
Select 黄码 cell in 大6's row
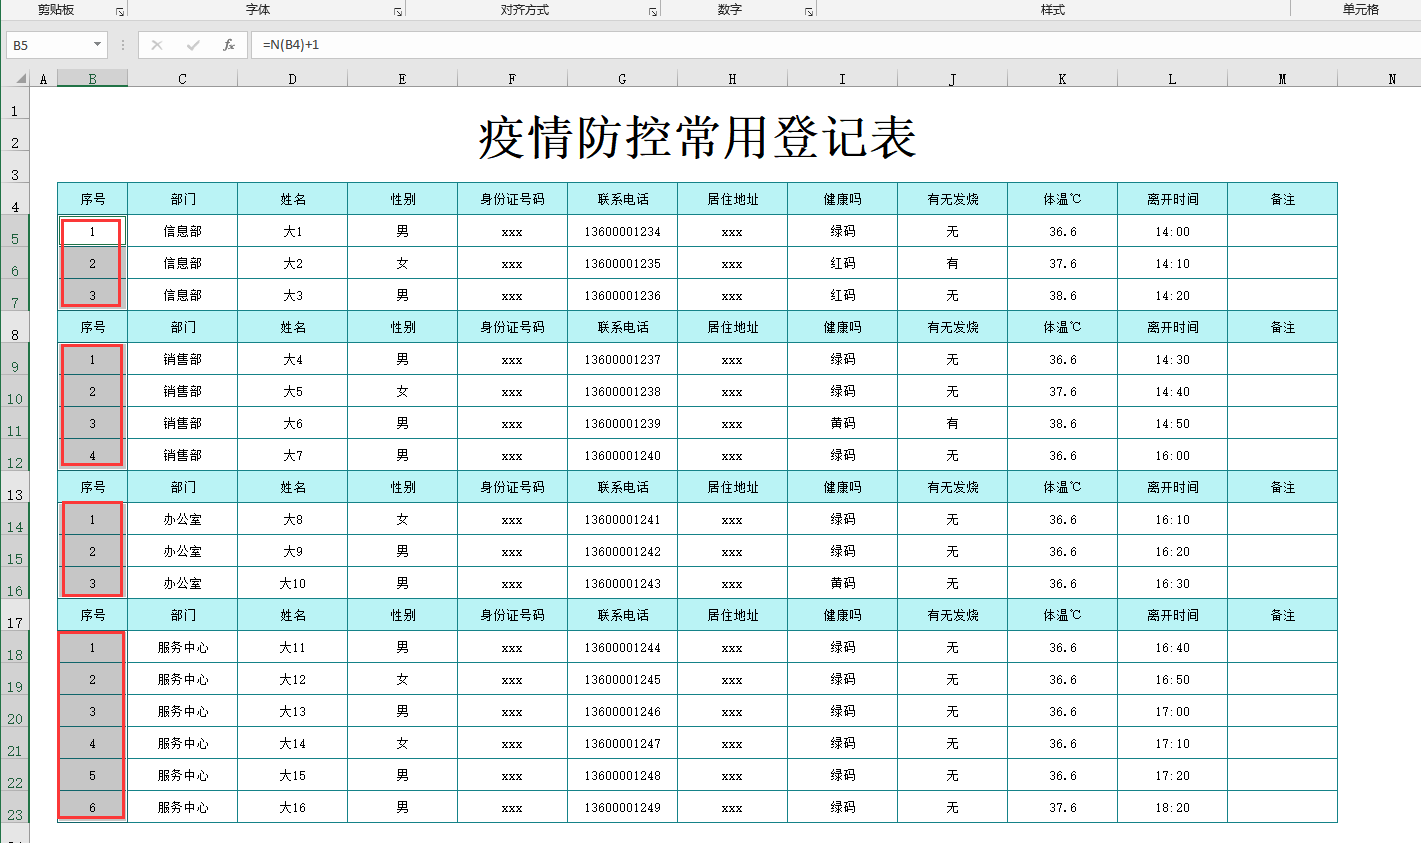[x=842, y=423]
